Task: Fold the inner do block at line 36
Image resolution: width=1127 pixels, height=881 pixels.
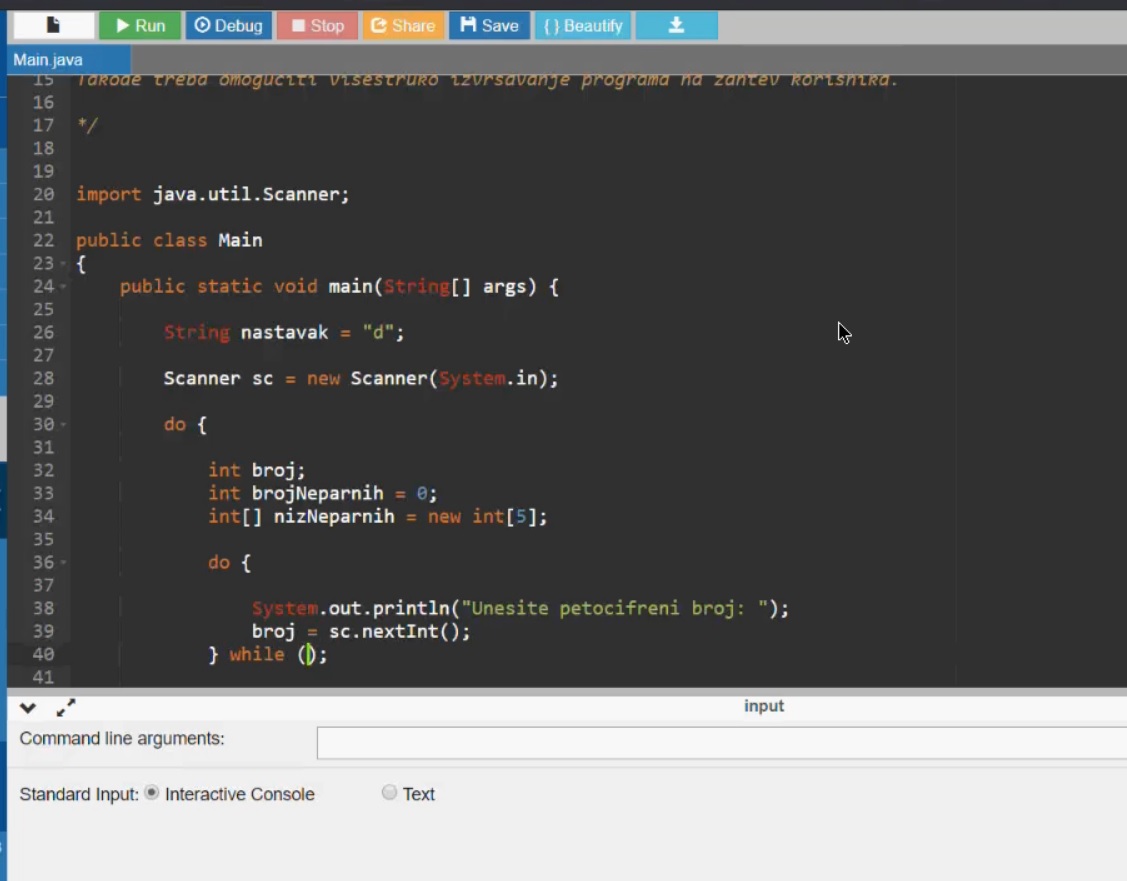Action: [x=63, y=563]
